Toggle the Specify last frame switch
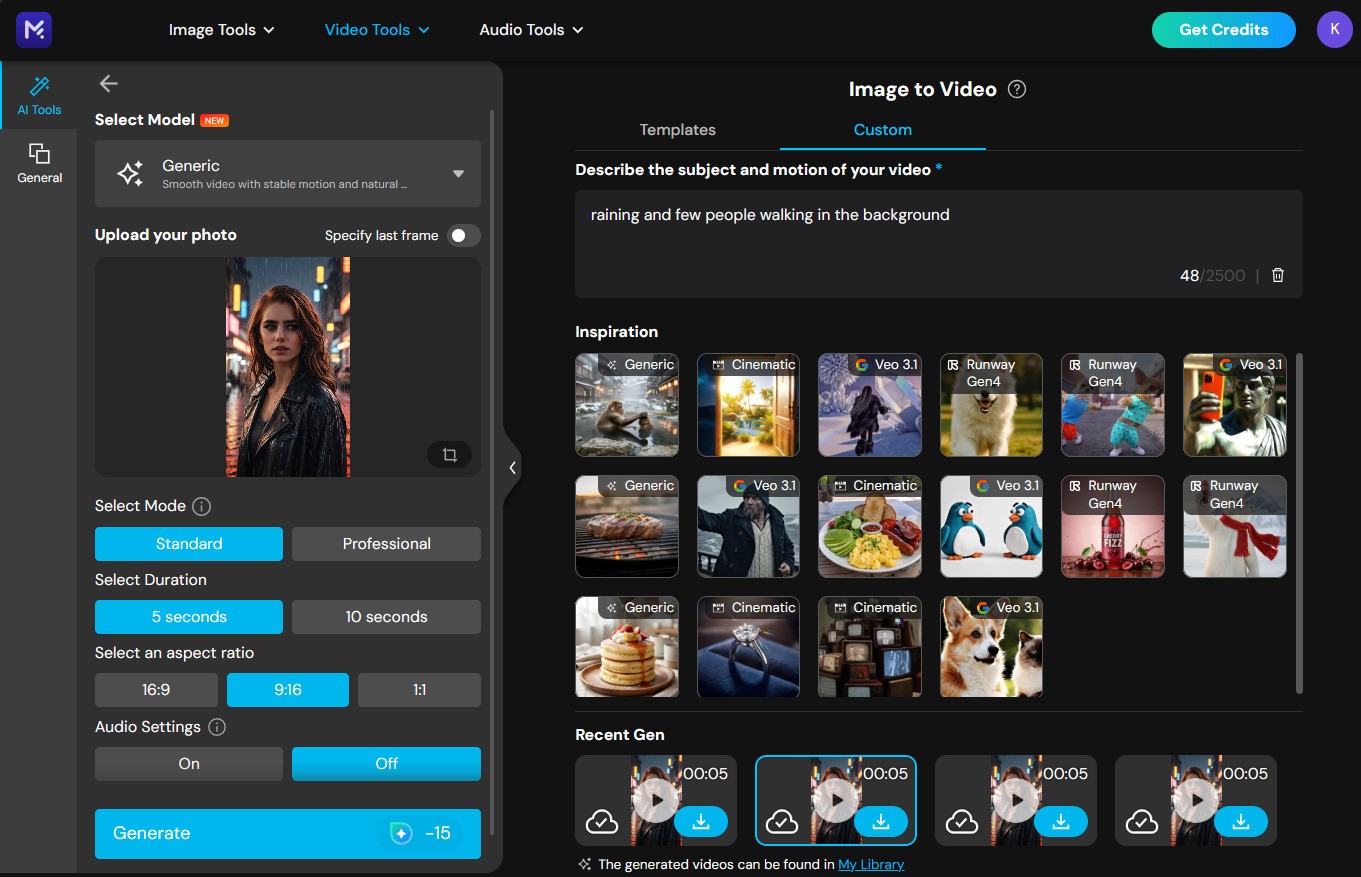The height and width of the screenshot is (877, 1361). [x=464, y=236]
